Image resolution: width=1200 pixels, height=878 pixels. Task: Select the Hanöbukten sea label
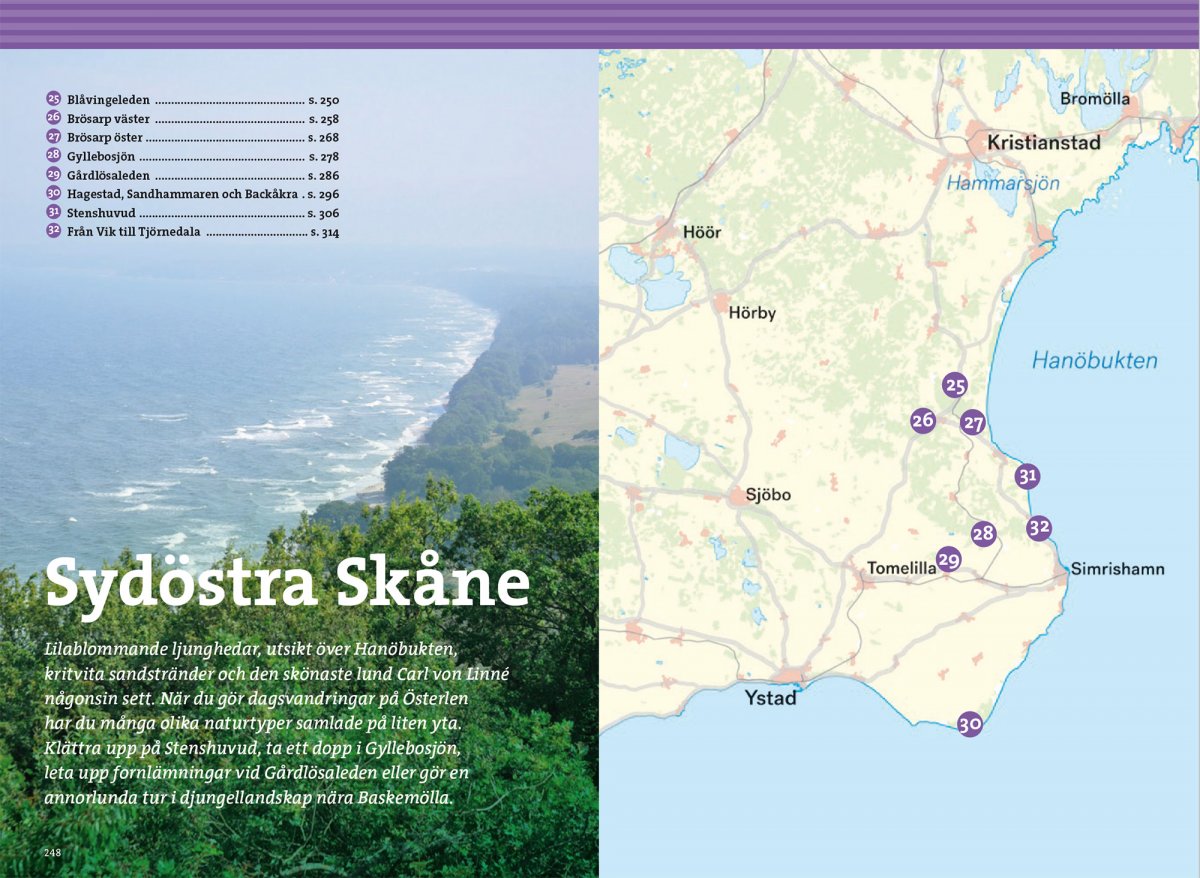tap(1094, 361)
